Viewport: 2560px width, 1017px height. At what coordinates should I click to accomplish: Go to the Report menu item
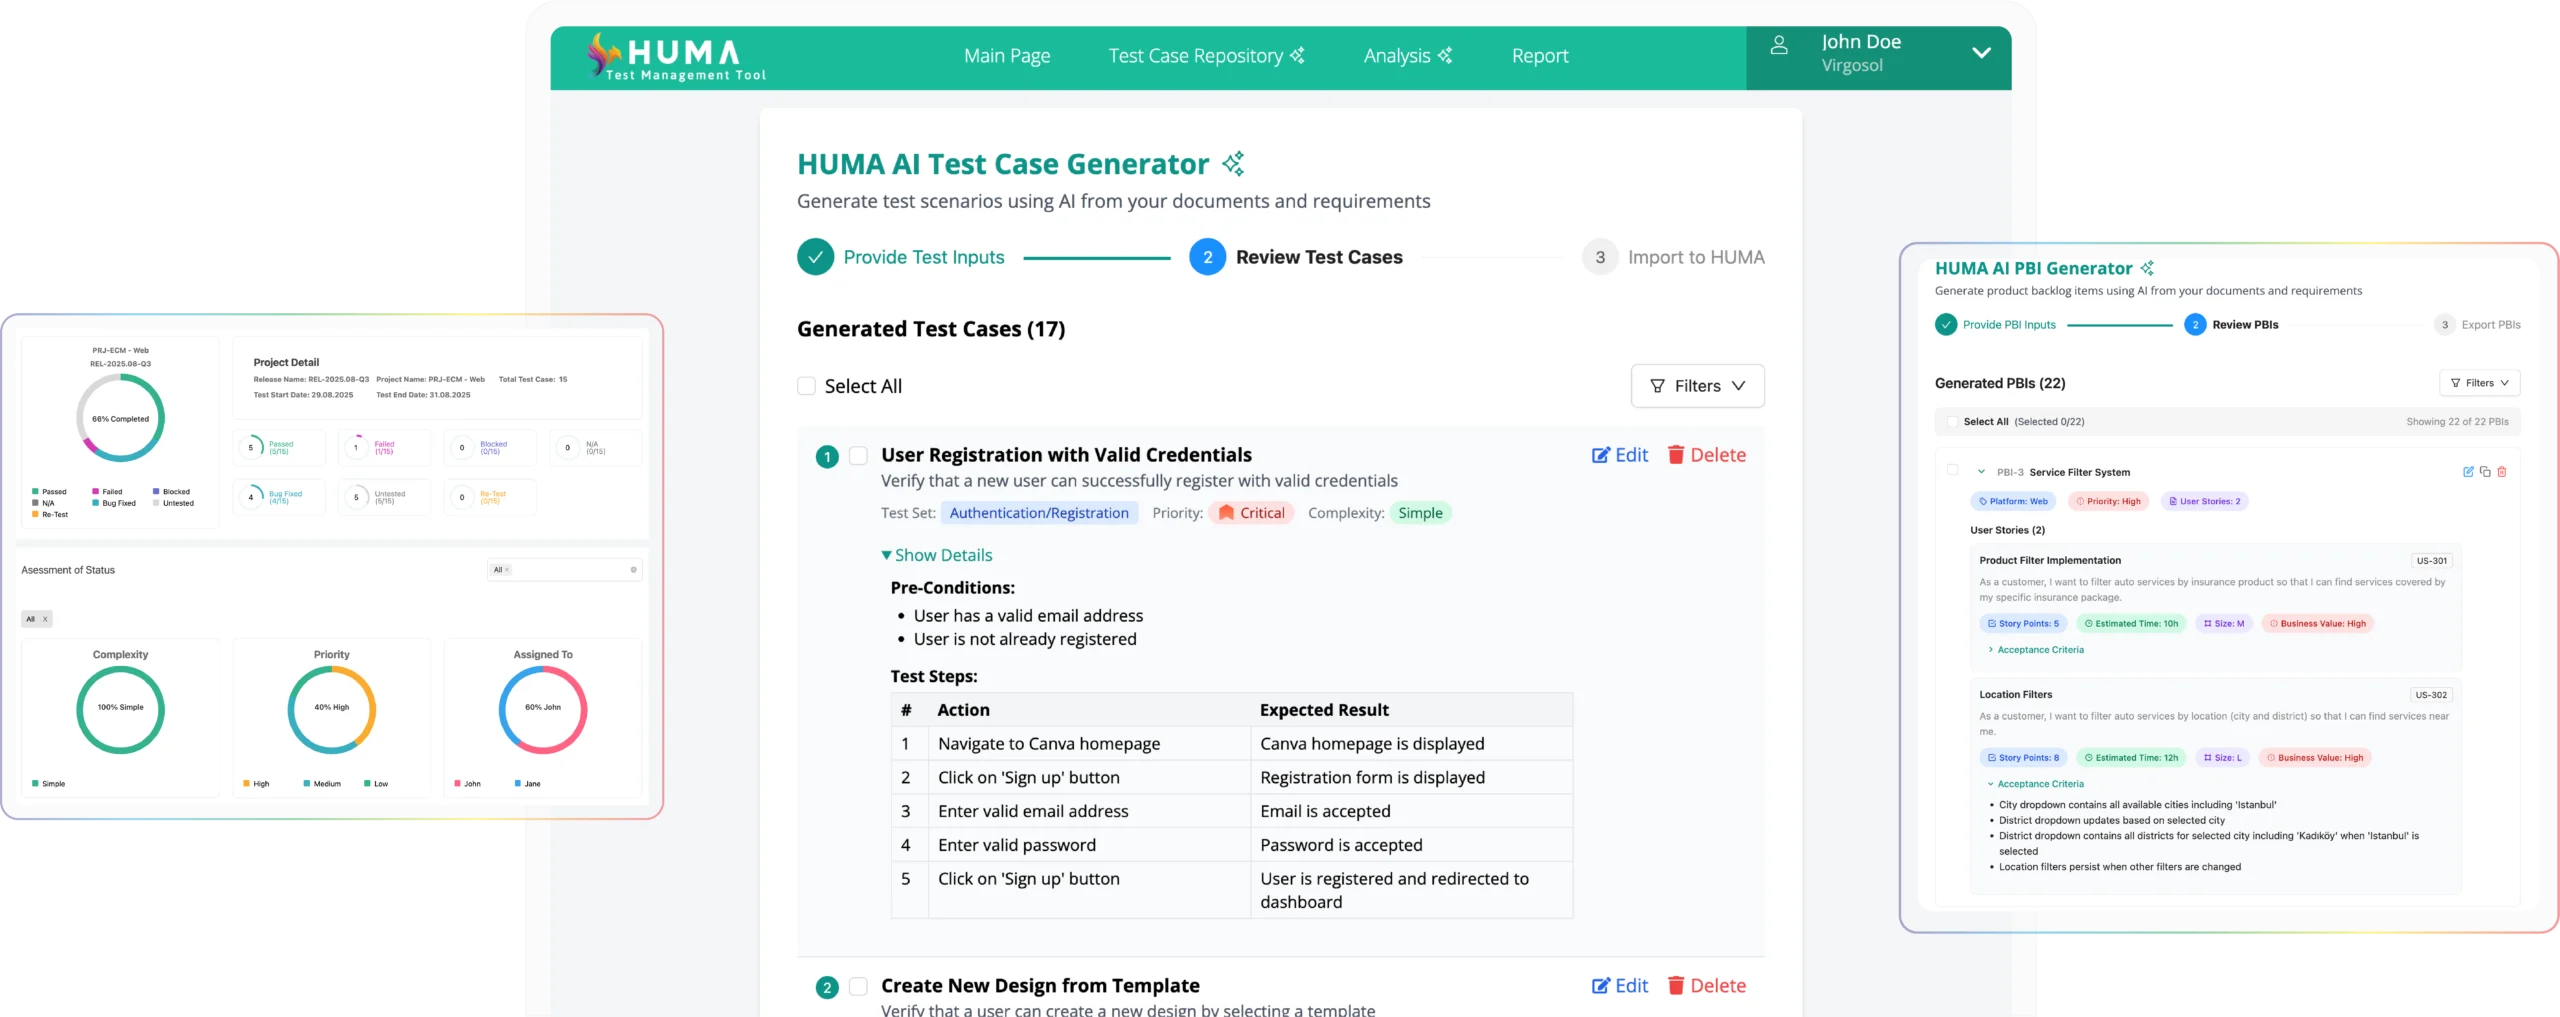(1539, 56)
